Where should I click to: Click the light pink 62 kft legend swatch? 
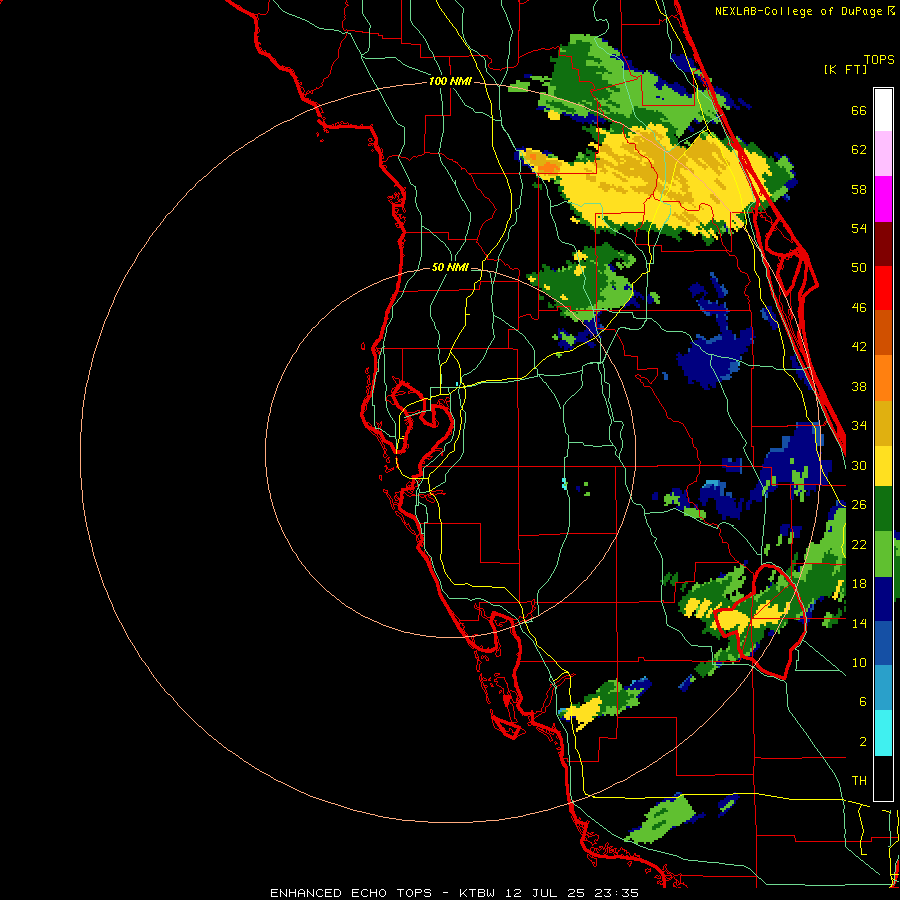pos(883,154)
